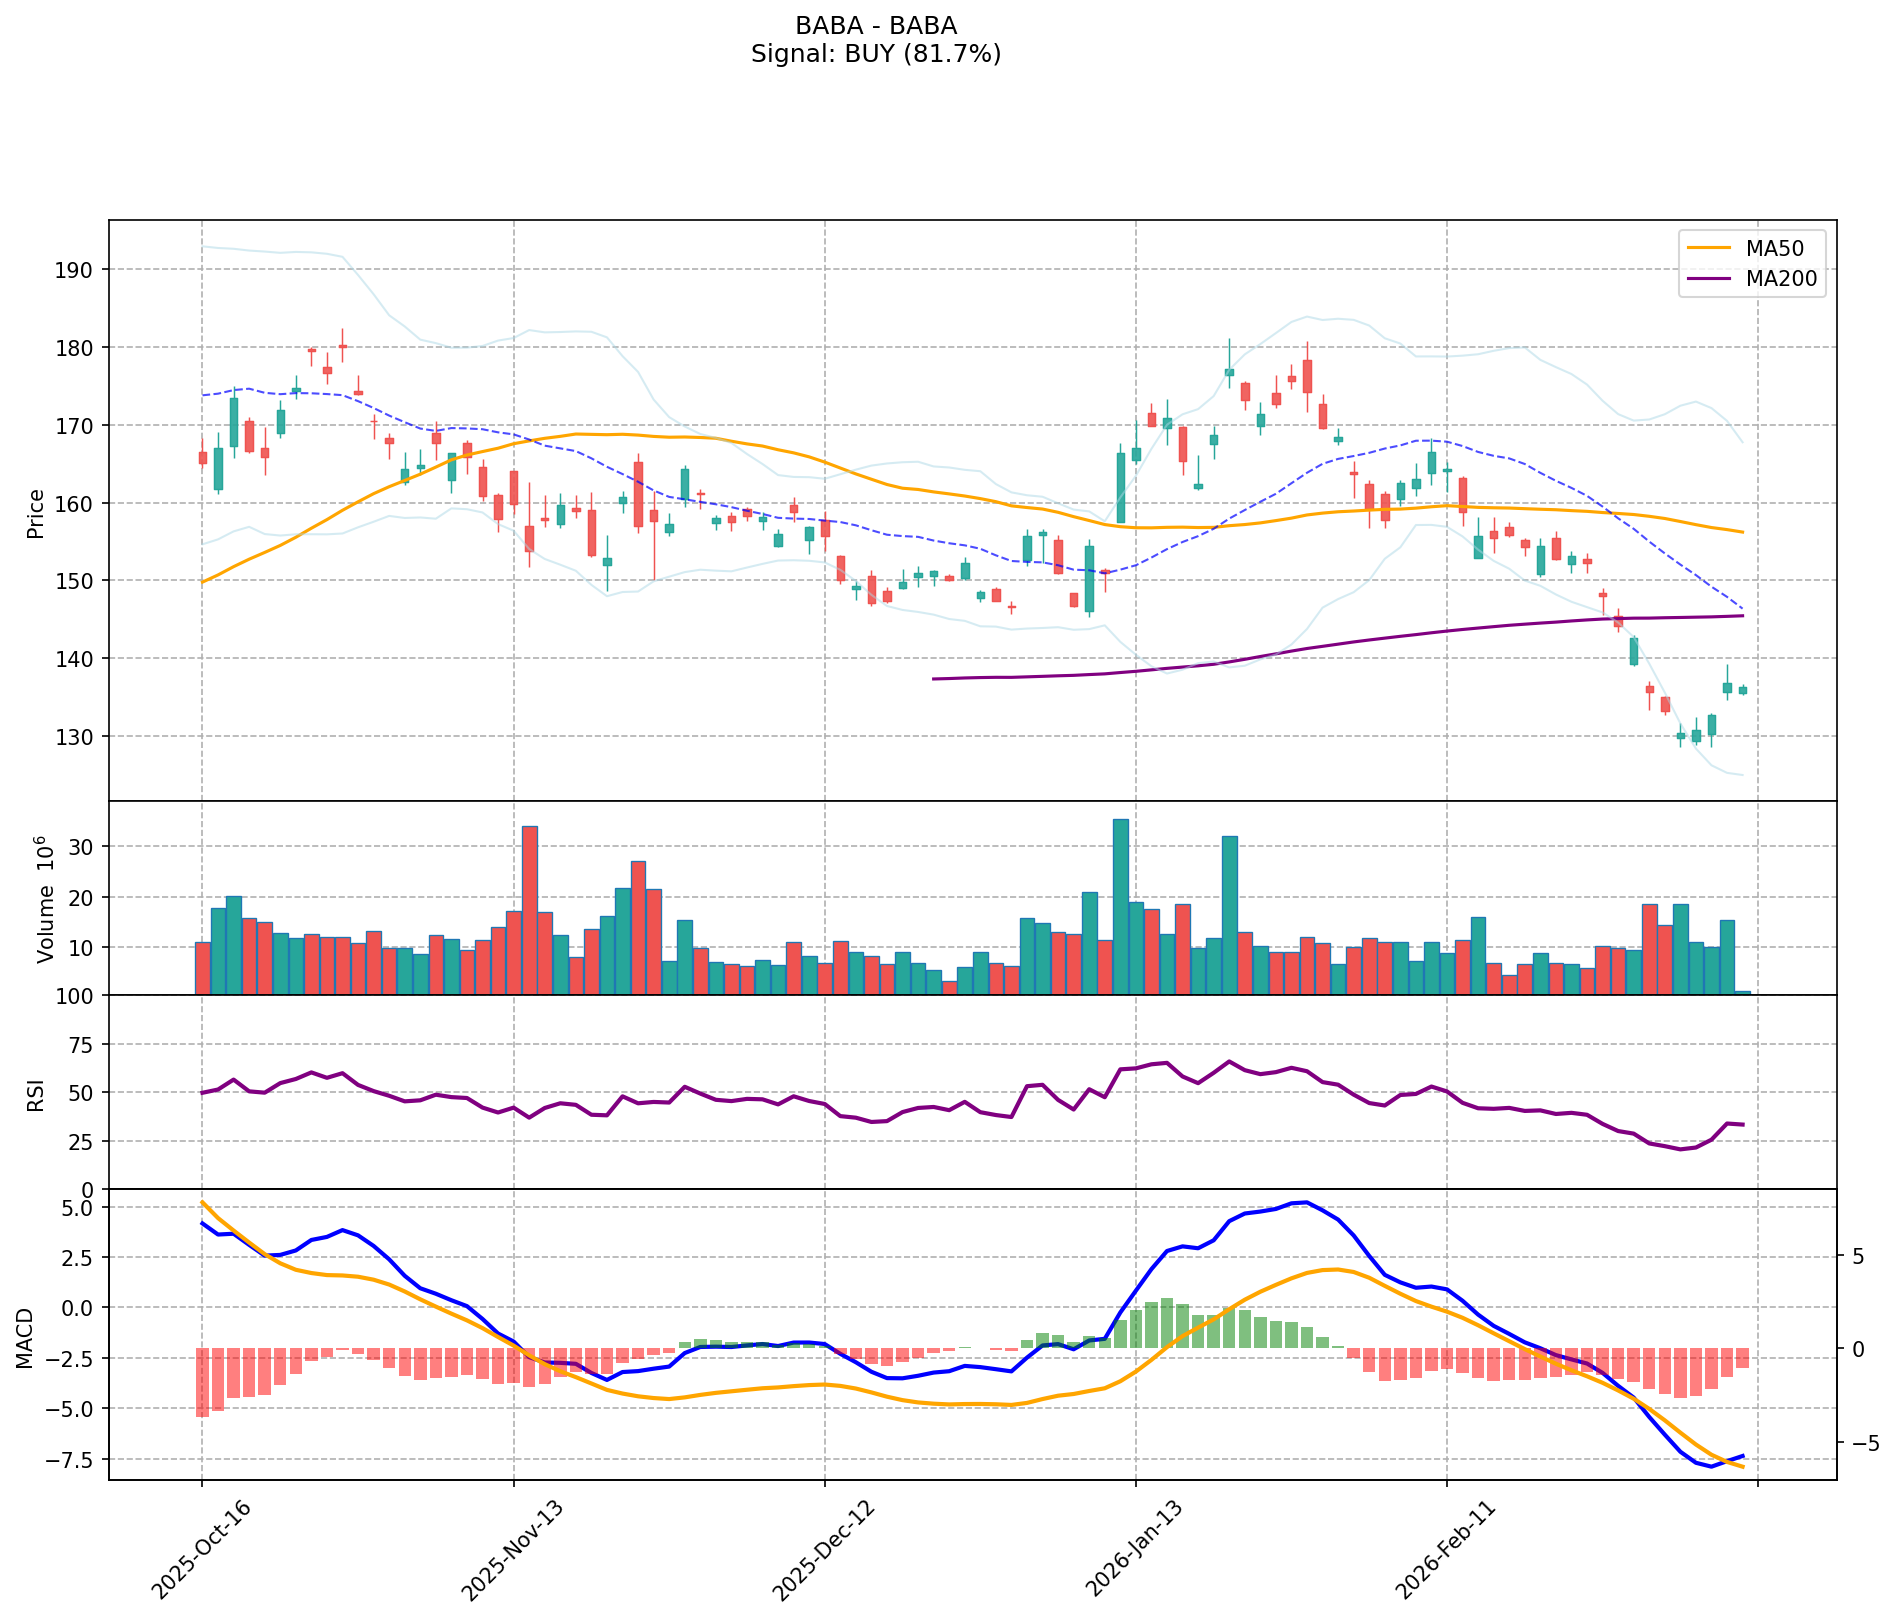Select the 2025-Nov-13 date label
1896x1619 pixels.
click(512, 1548)
